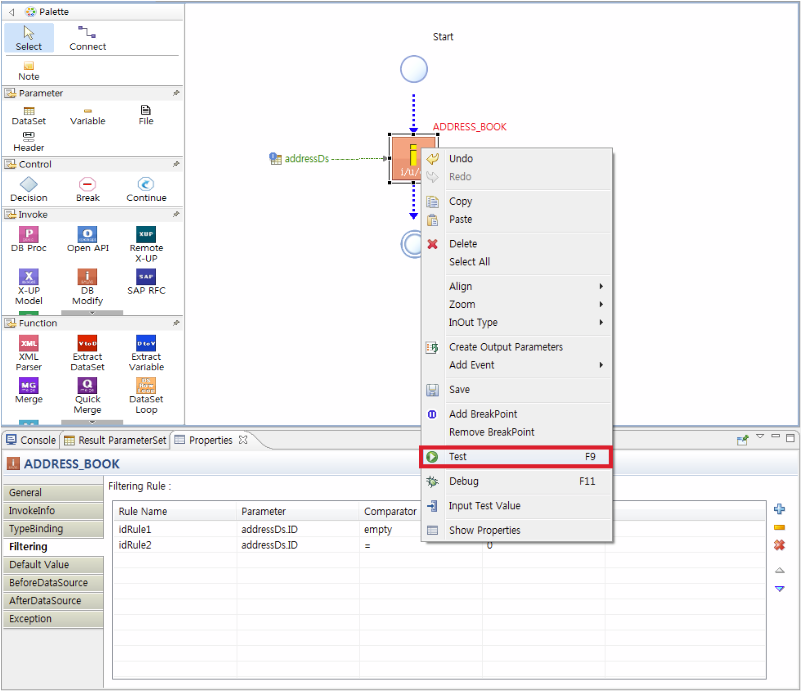Select the Open API invoke icon

click(87, 239)
